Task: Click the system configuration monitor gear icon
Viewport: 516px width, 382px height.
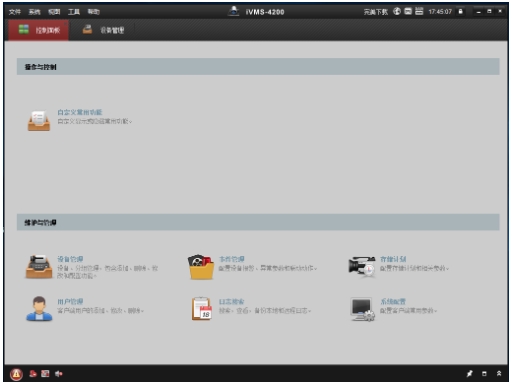Action: [363, 309]
